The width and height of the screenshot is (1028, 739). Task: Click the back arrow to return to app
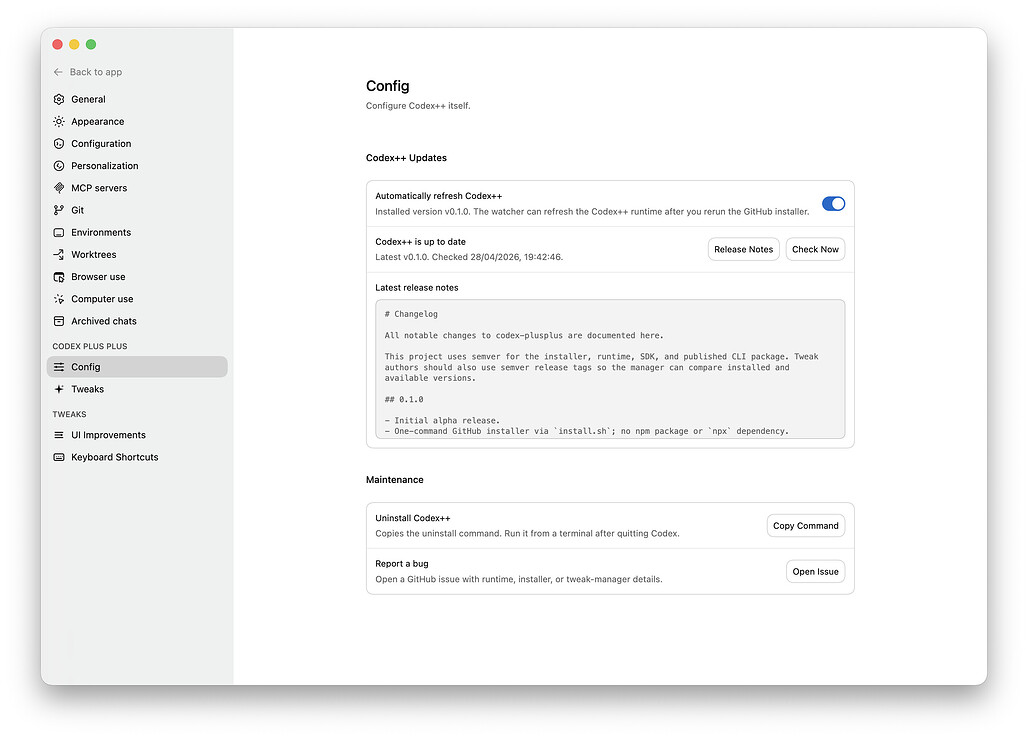click(58, 72)
